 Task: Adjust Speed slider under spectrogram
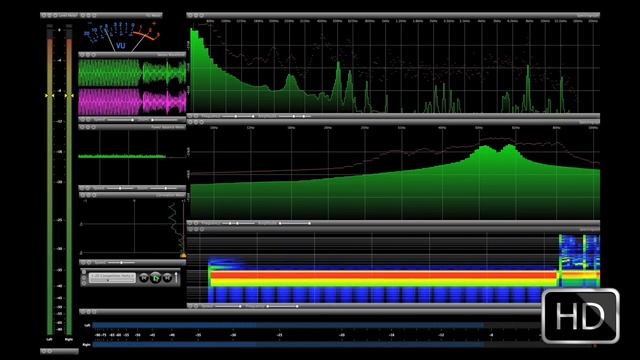[228, 306]
